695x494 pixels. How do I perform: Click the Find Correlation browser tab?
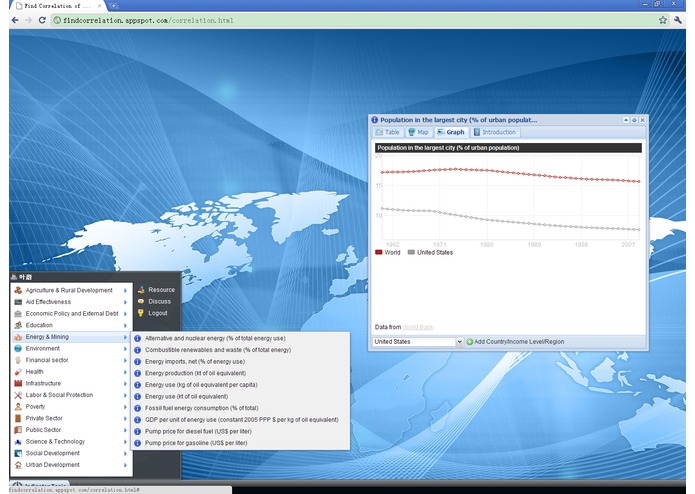(56, 6)
